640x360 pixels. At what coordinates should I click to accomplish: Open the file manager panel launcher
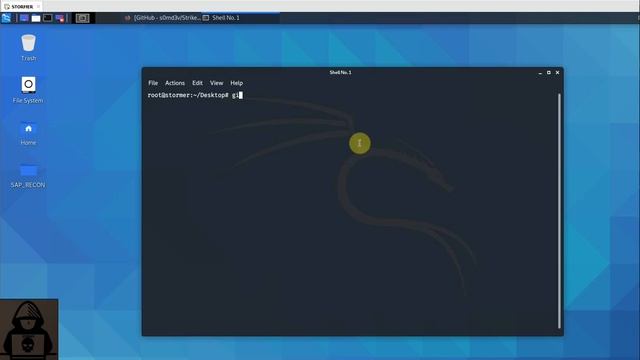(36, 18)
